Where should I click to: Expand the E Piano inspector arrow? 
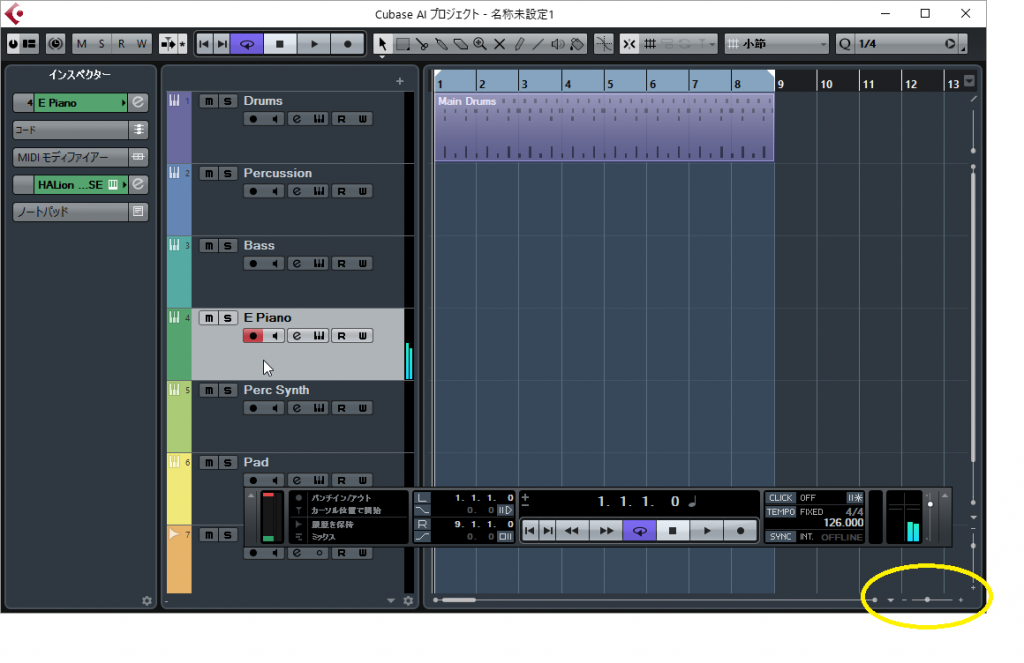click(123, 103)
